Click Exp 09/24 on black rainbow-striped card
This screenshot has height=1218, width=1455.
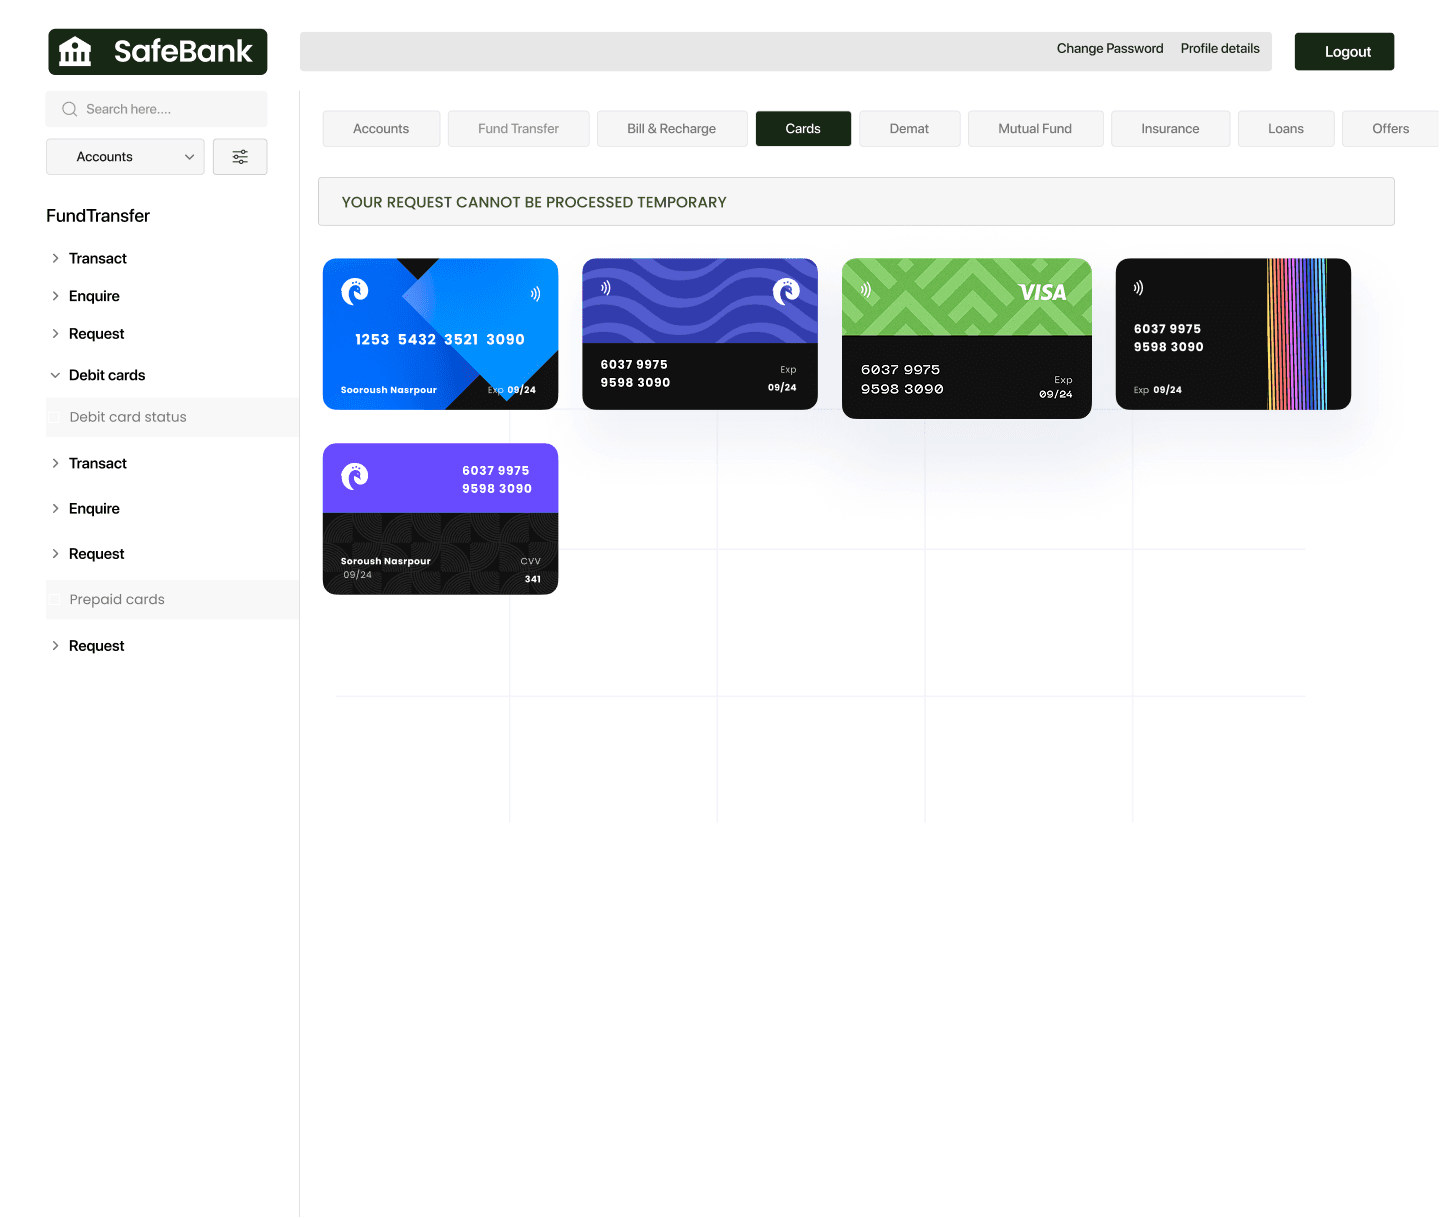1158,390
